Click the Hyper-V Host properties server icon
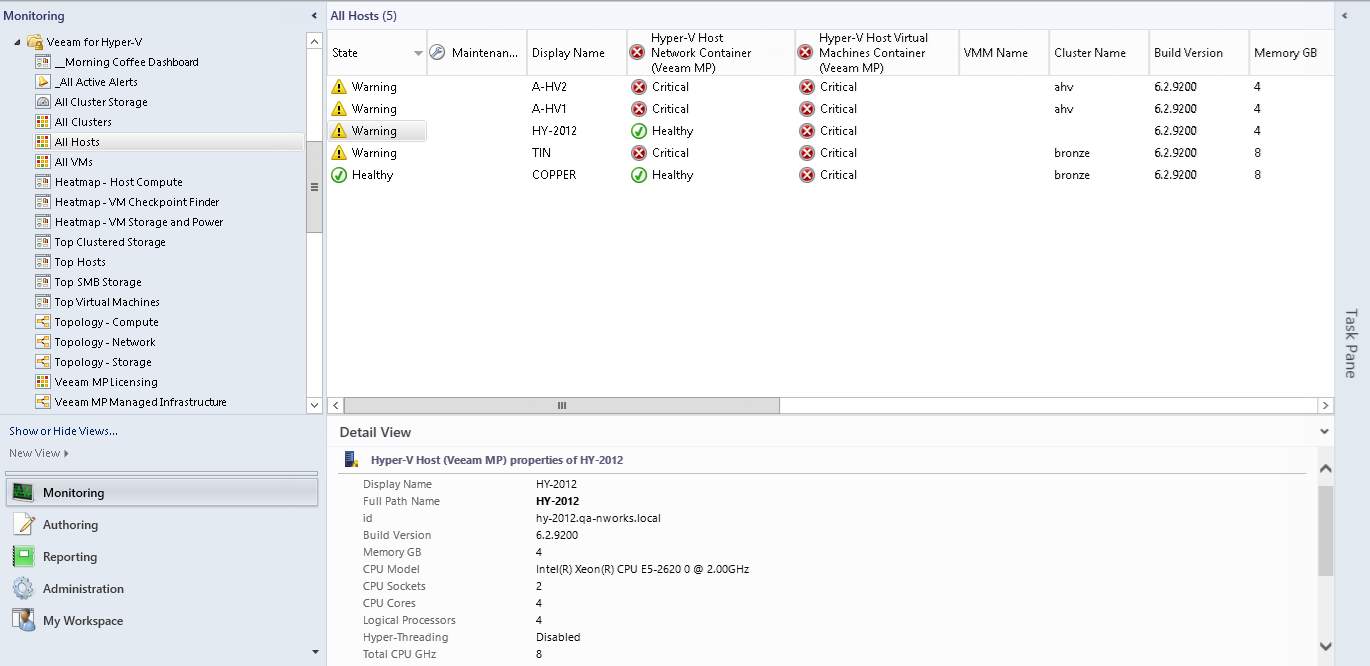 click(x=351, y=460)
